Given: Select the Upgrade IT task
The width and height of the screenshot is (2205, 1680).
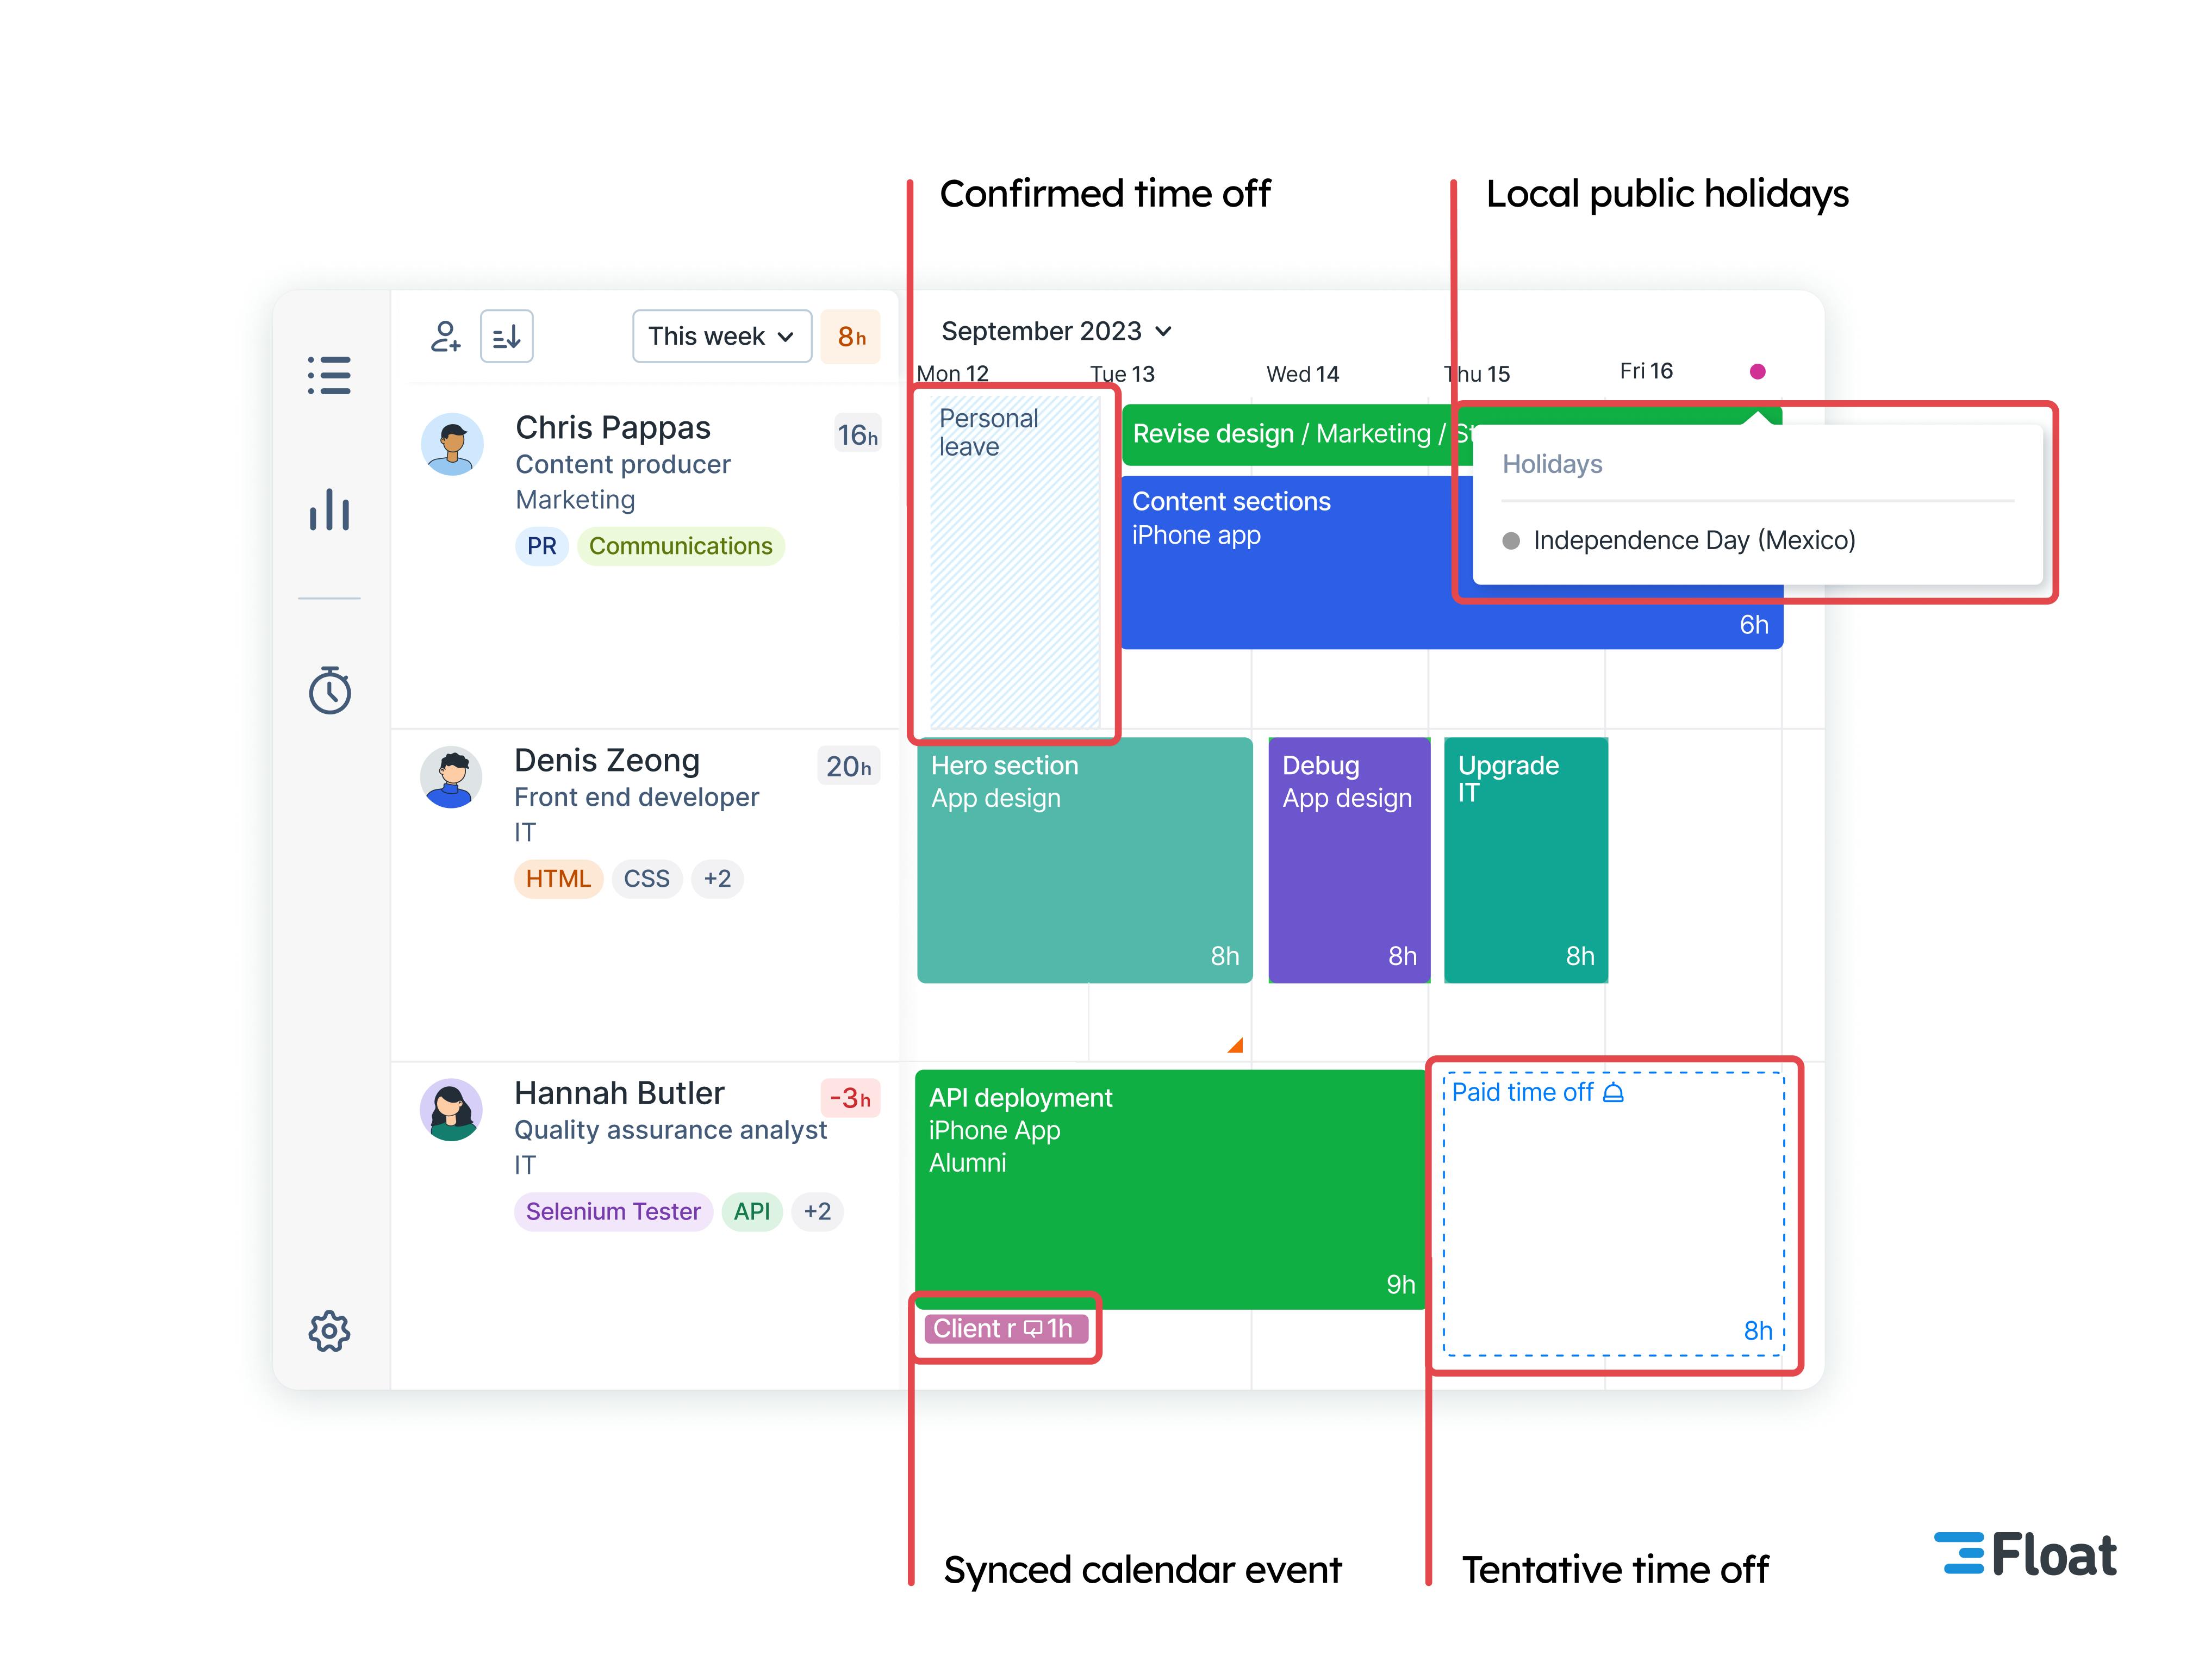Looking at the screenshot, I should pyautogui.click(x=1526, y=860).
